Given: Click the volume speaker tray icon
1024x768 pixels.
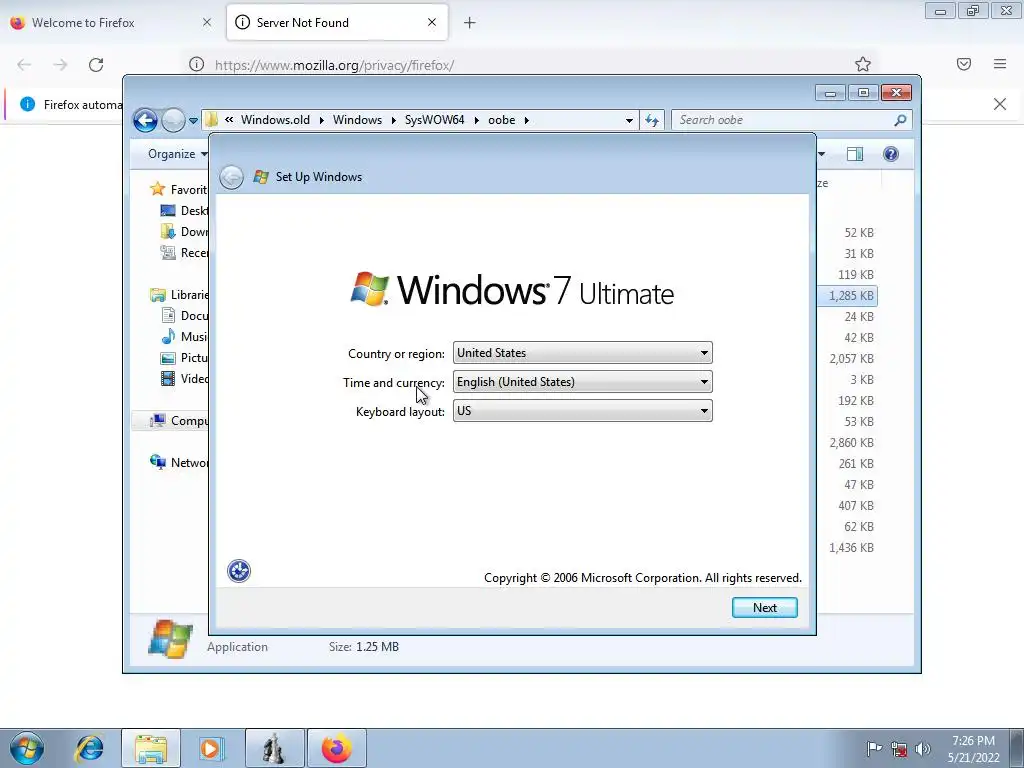Looking at the screenshot, I should click(923, 749).
